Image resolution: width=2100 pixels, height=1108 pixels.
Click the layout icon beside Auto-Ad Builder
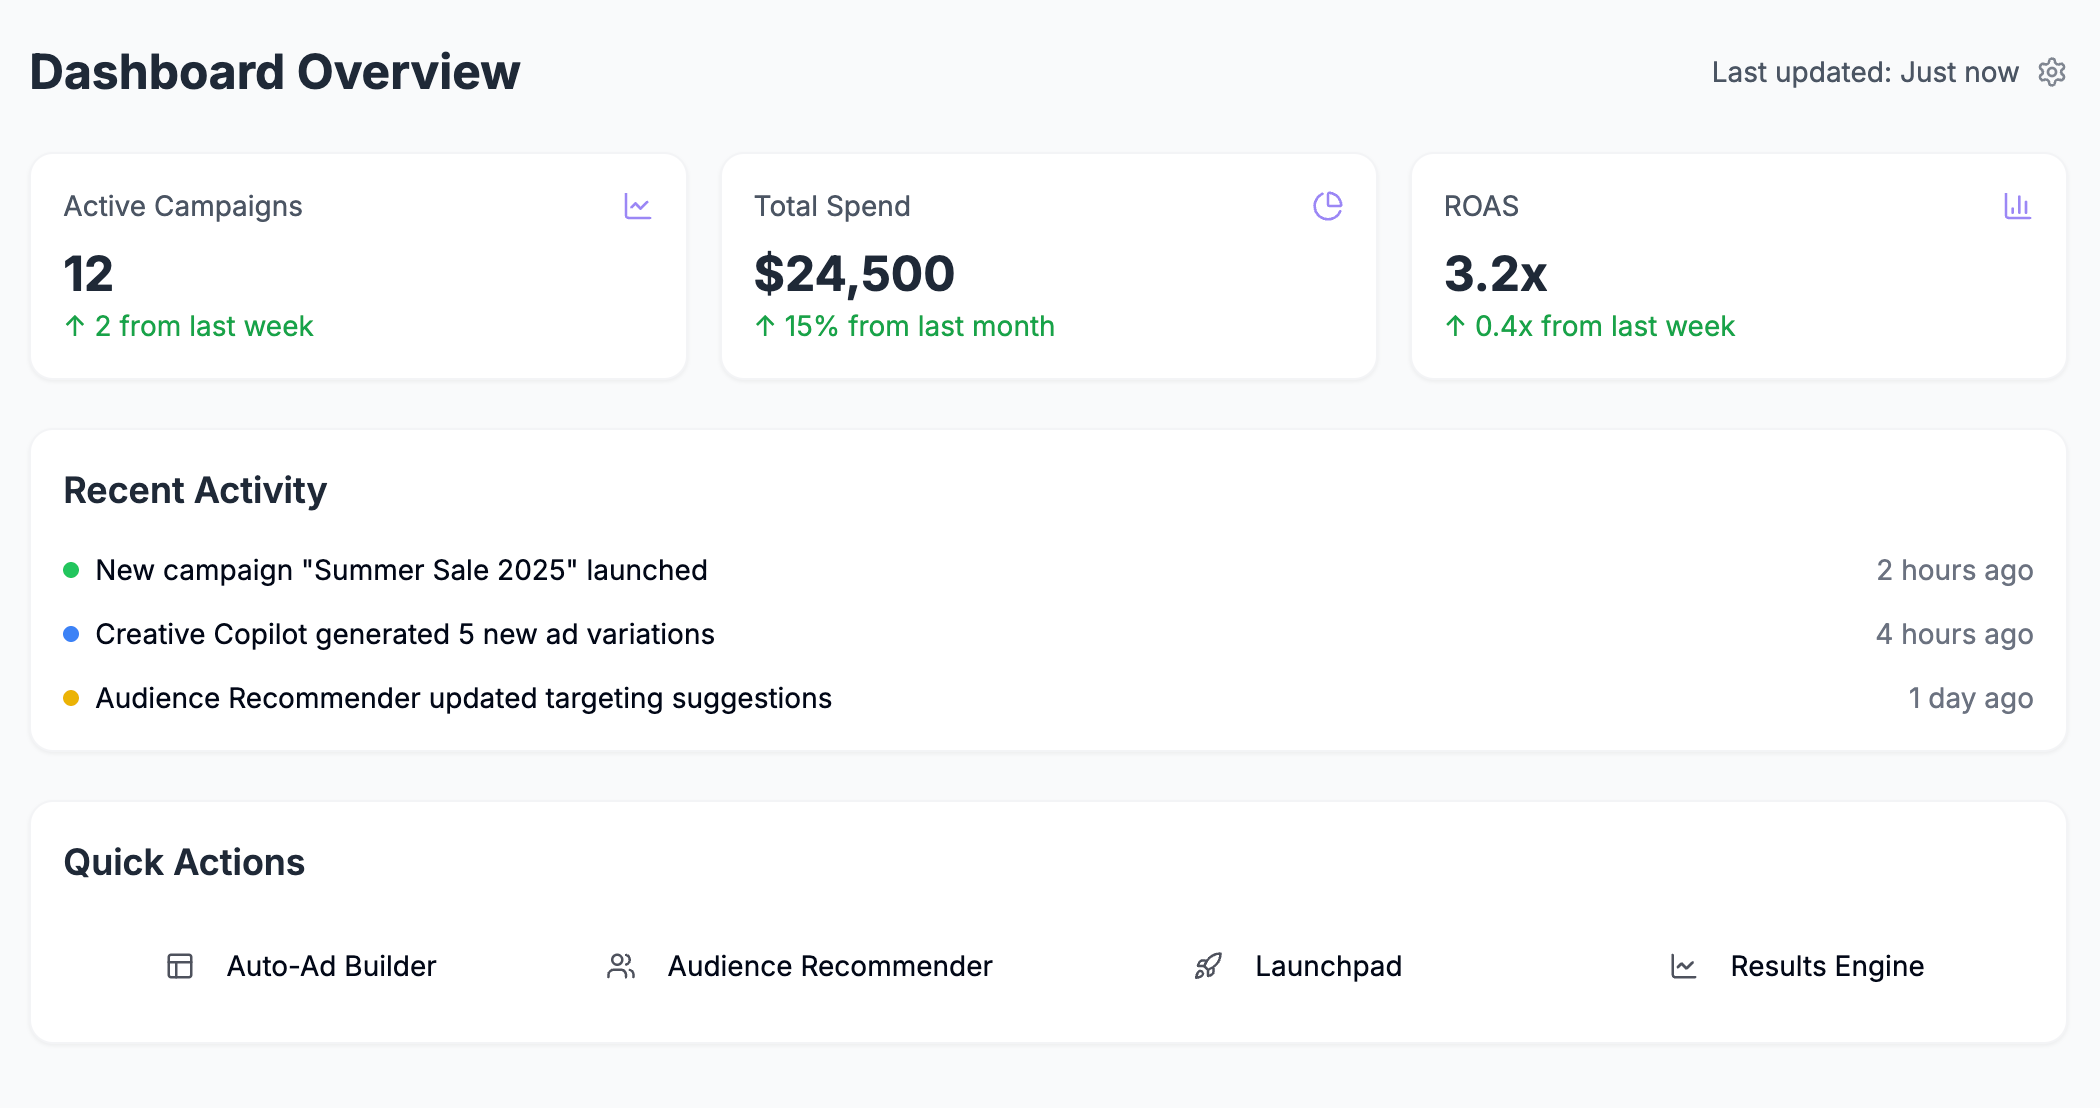click(x=180, y=966)
